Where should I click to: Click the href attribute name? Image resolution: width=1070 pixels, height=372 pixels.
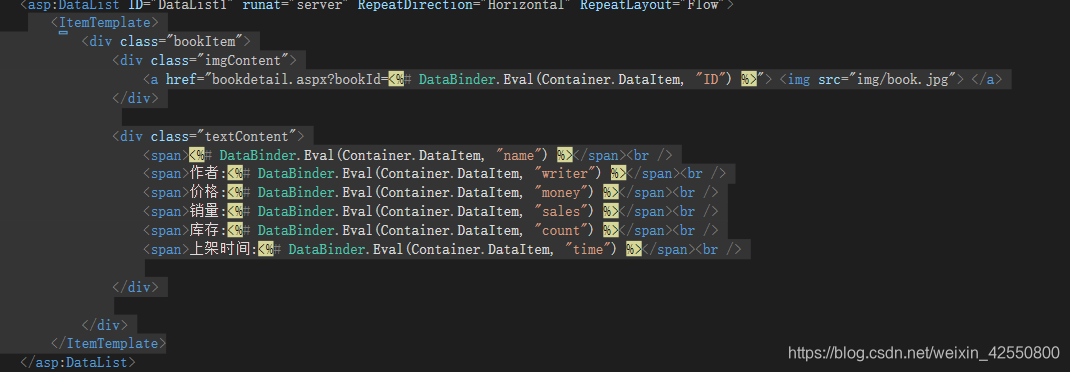pyautogui.click(x=181, y=79)
